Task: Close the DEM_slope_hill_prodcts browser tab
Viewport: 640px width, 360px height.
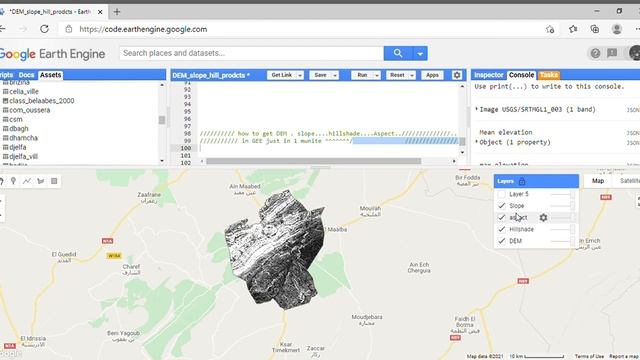Action: [100, 12]
